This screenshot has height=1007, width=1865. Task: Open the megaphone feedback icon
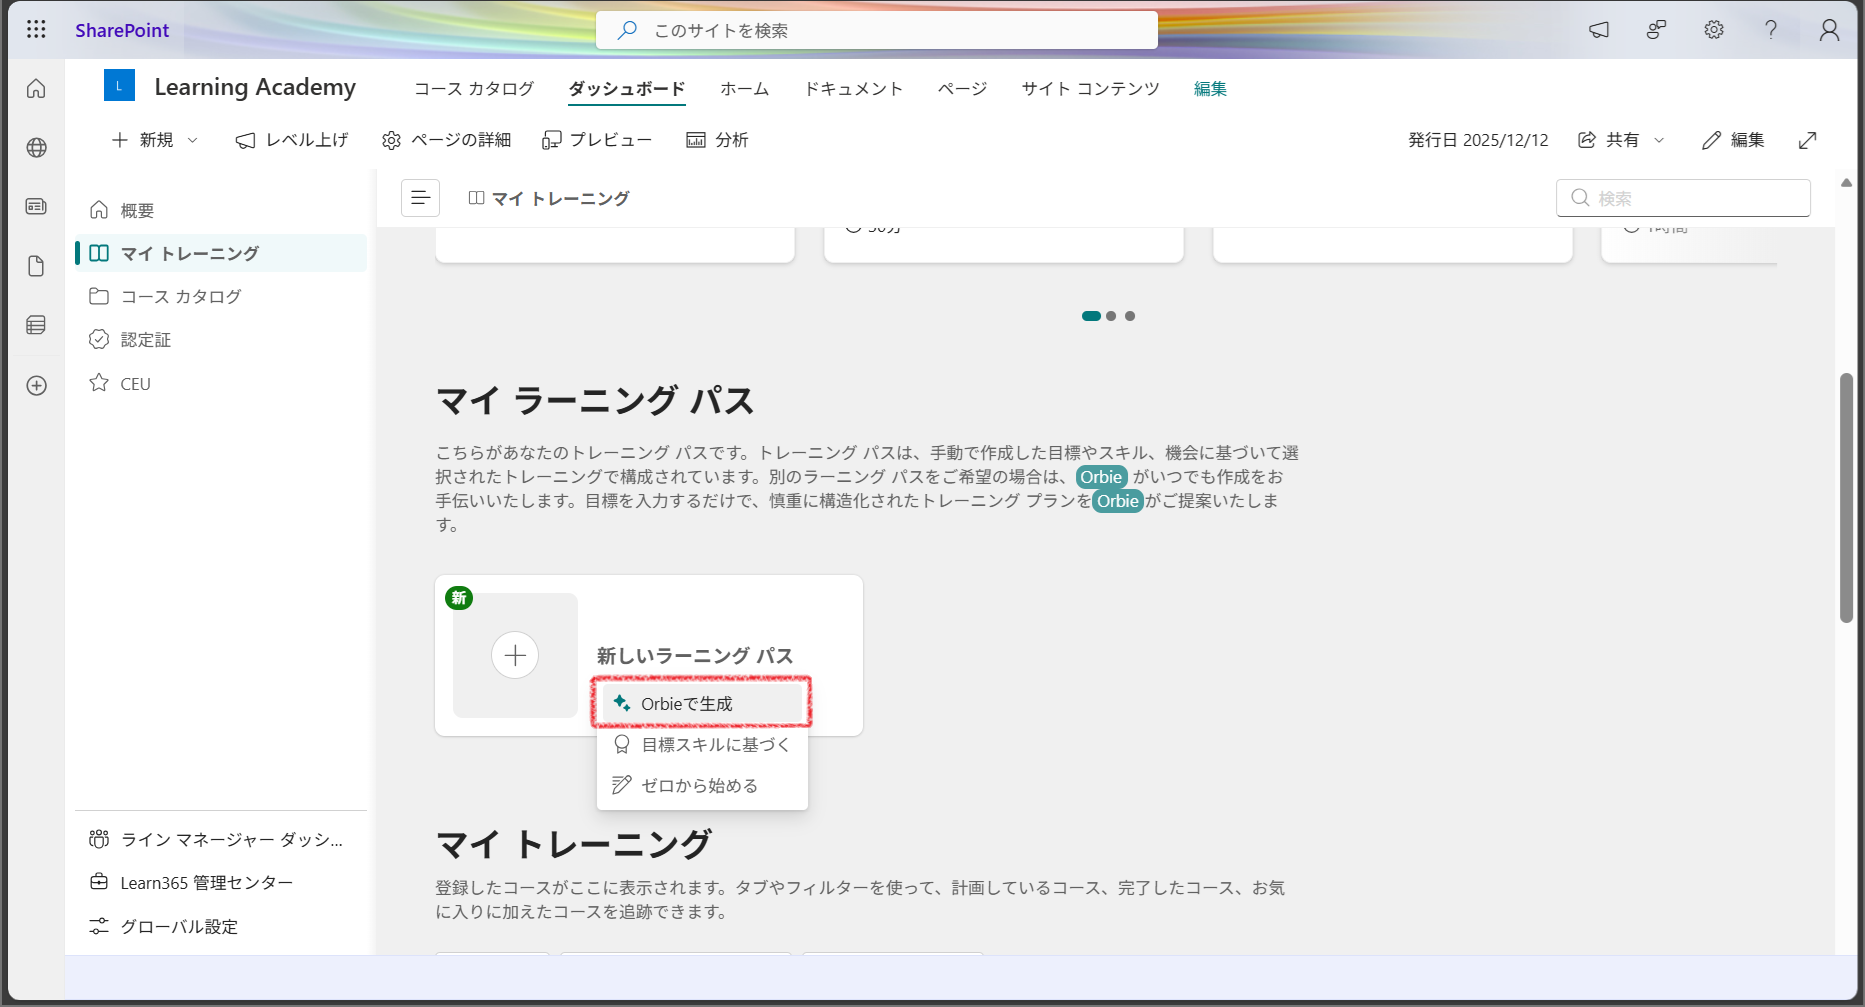click(x=1599, y=30)
